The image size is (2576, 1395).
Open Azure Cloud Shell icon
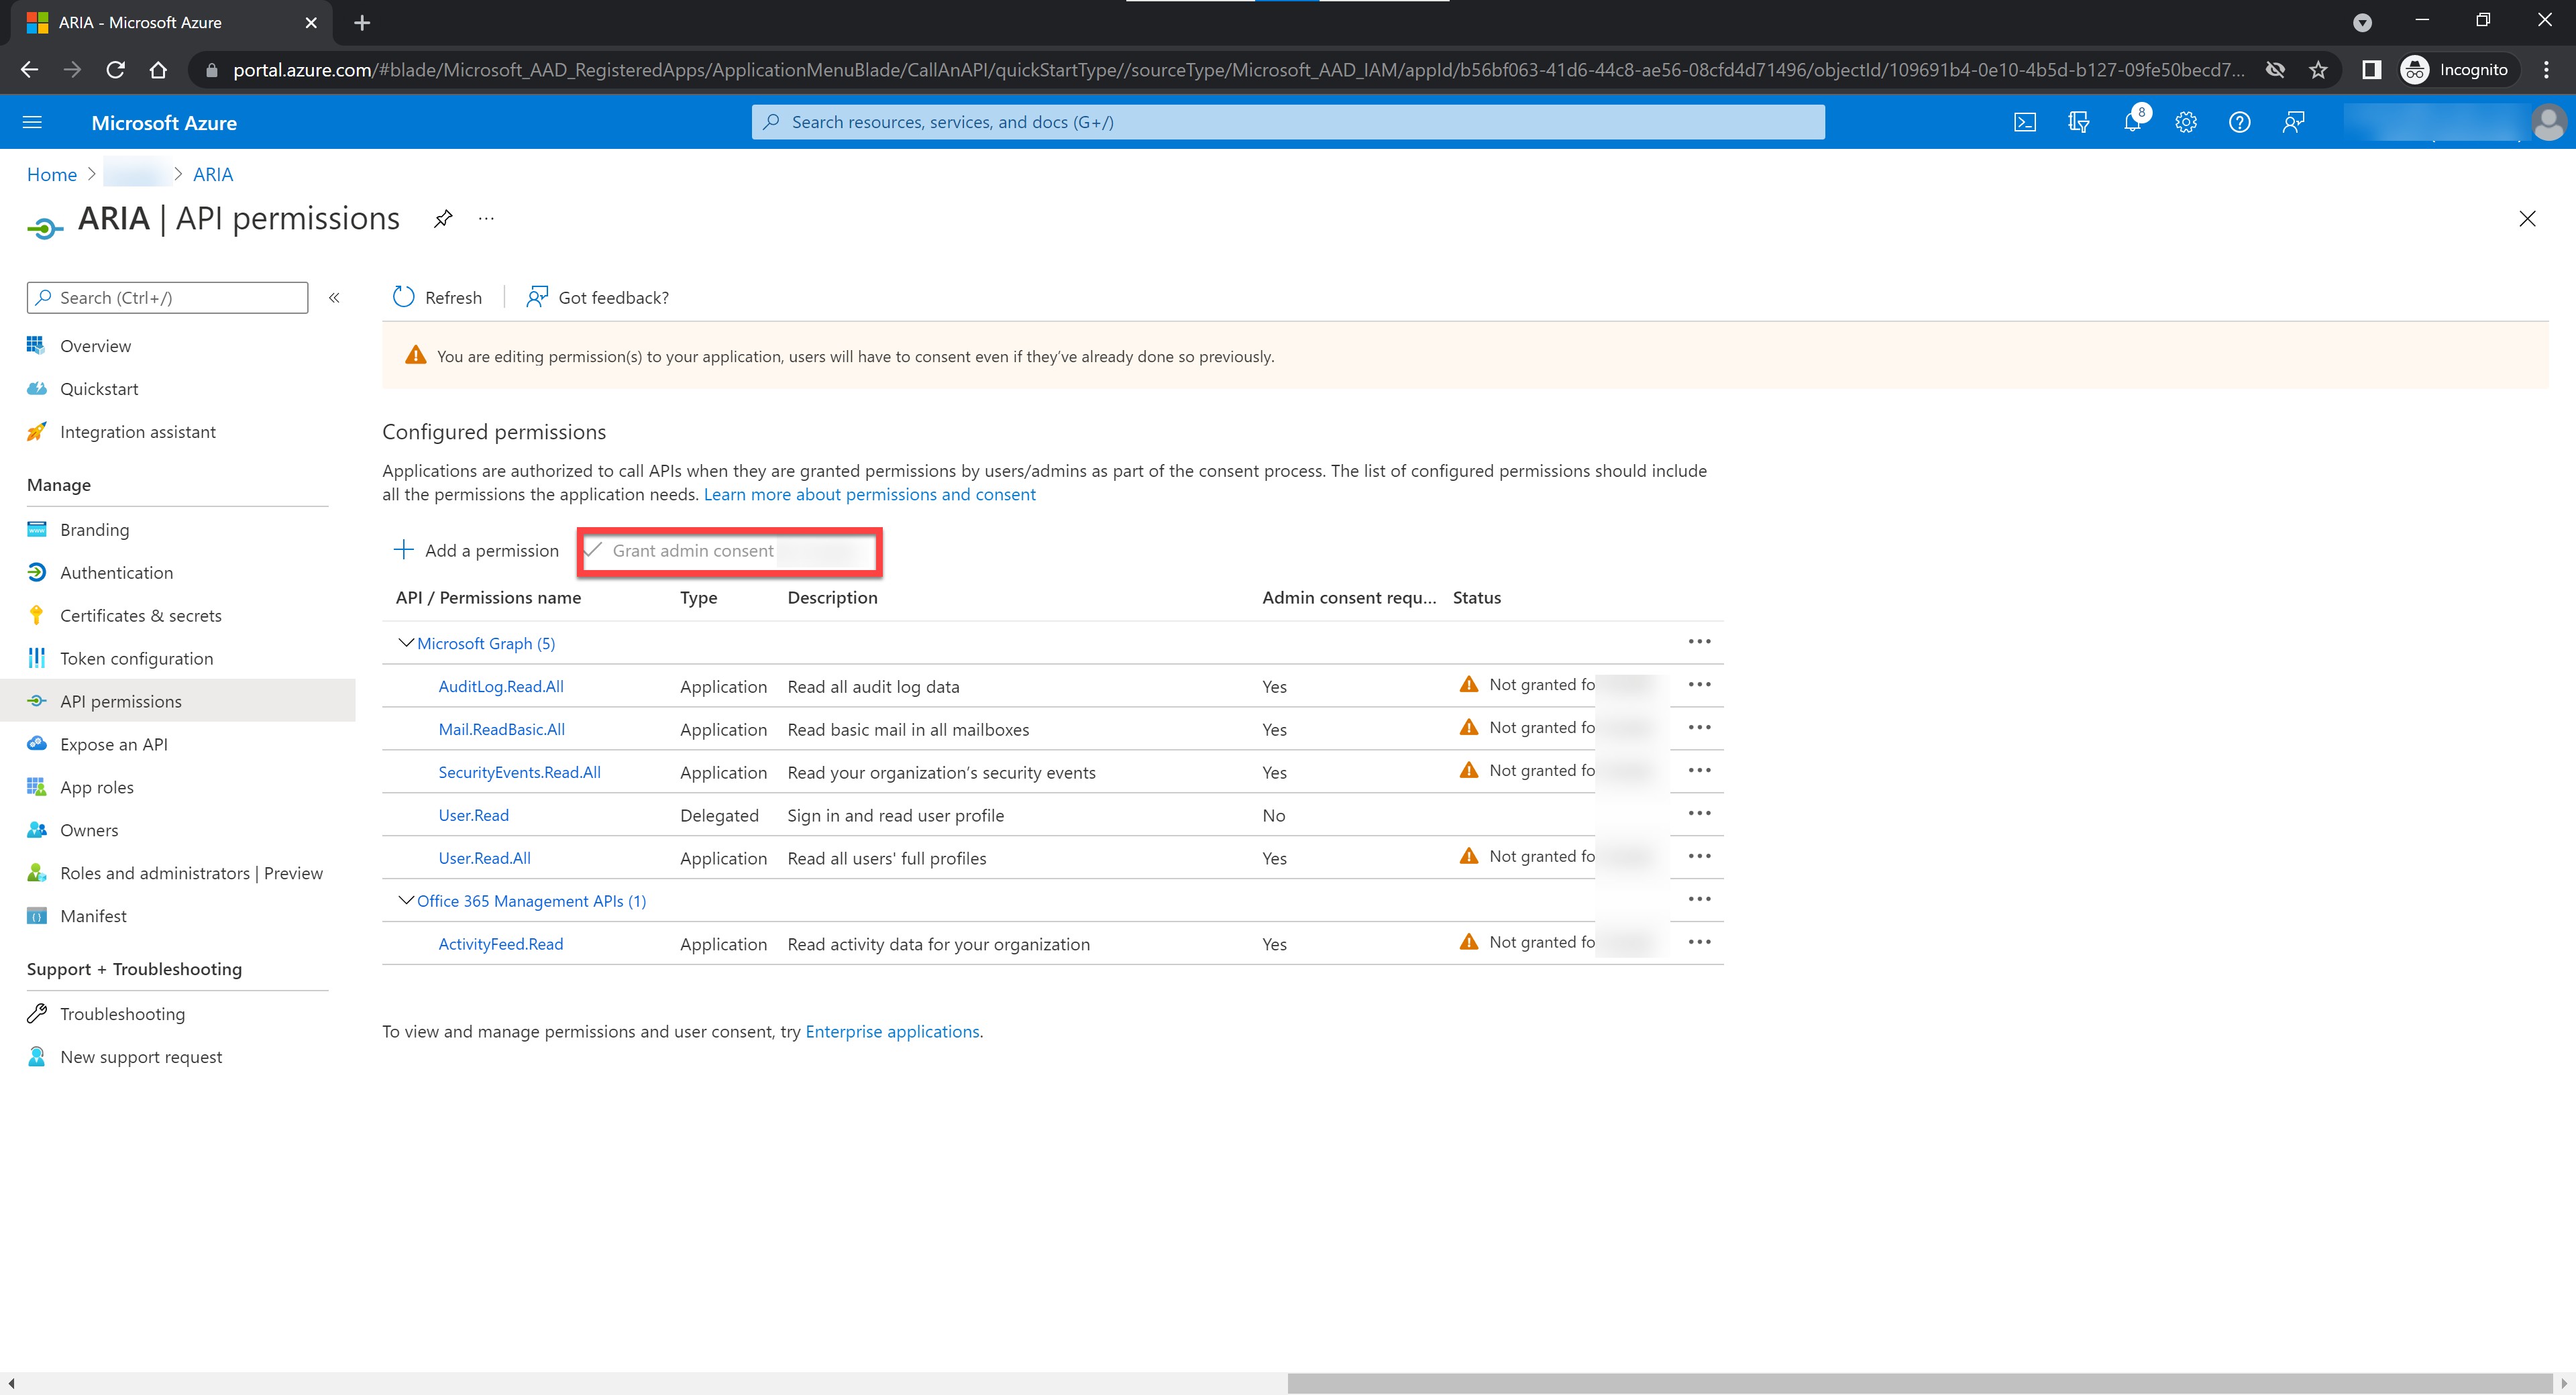(x=2024, y=122)
